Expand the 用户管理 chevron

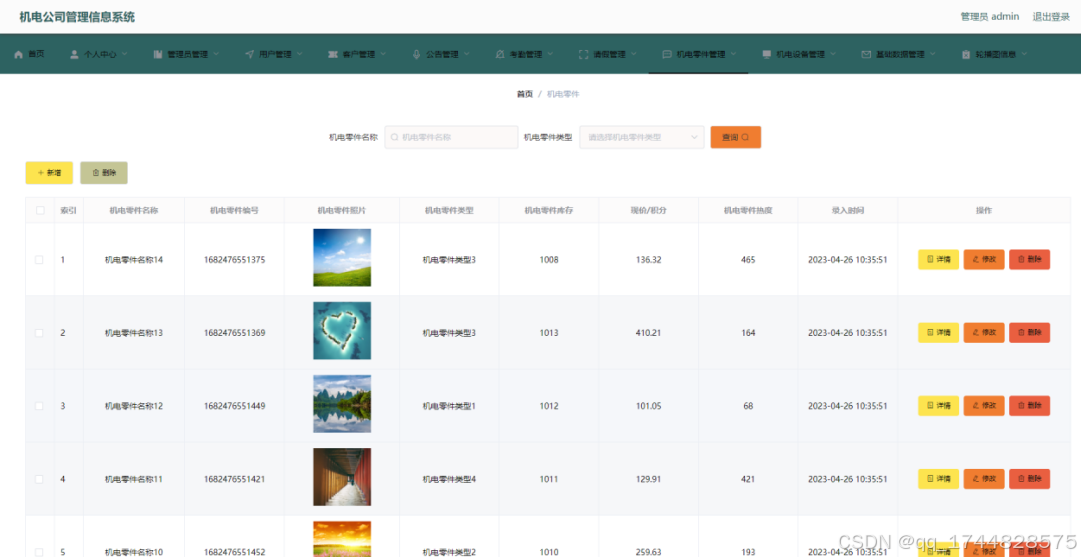click(x=300, y=54)
